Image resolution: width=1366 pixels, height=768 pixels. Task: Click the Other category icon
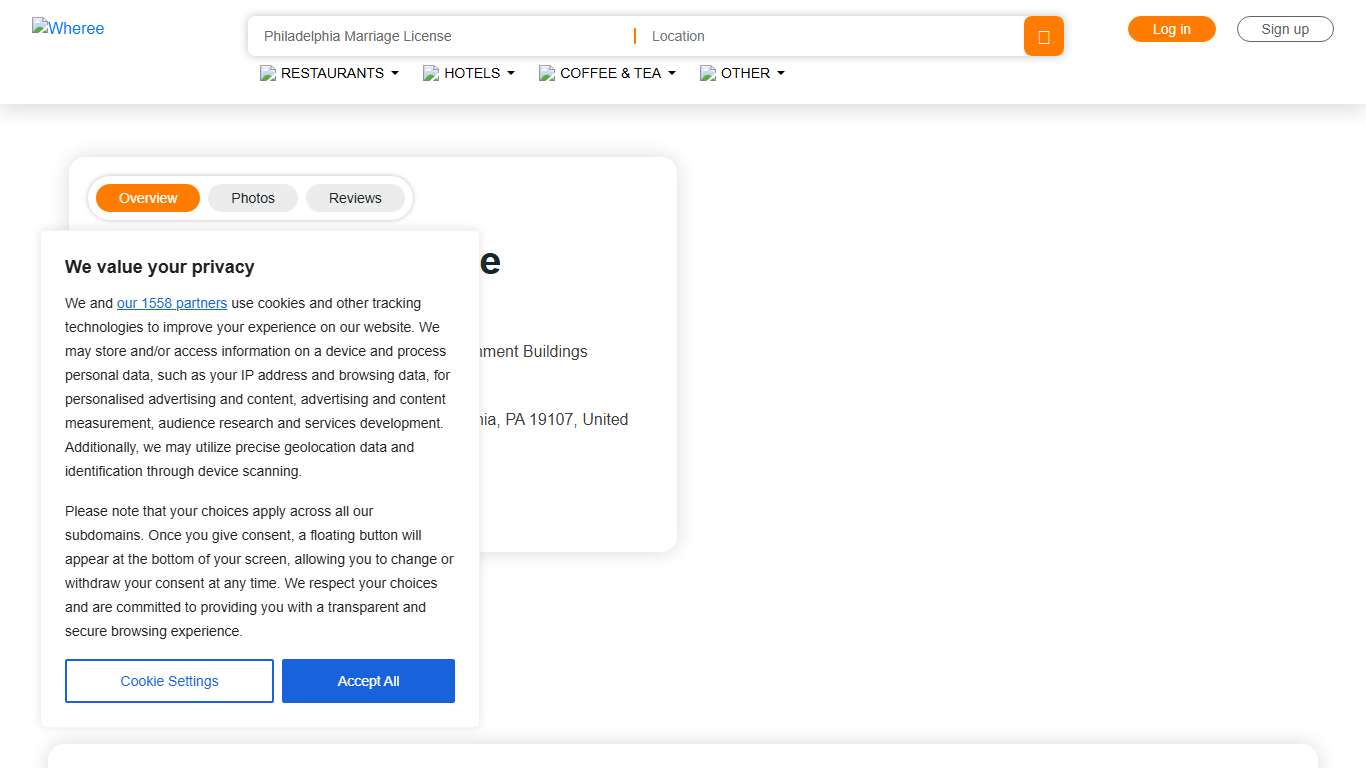coord(708,73)
